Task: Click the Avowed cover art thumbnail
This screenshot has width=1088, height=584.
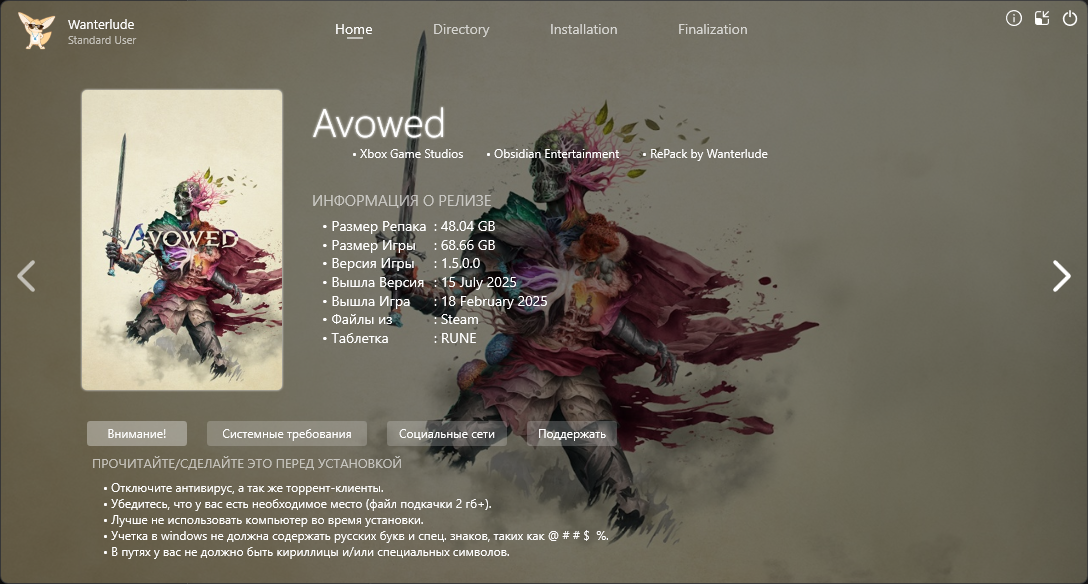Action: coord(182,240)
